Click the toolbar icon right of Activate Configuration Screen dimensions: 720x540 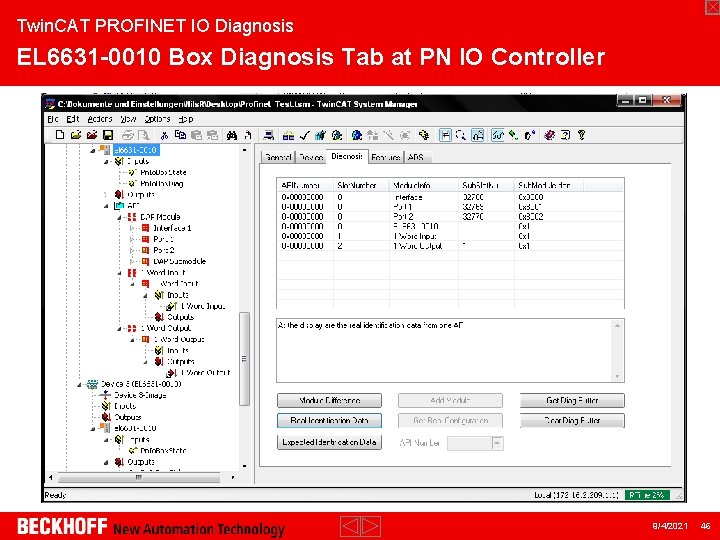coord(337,135)
